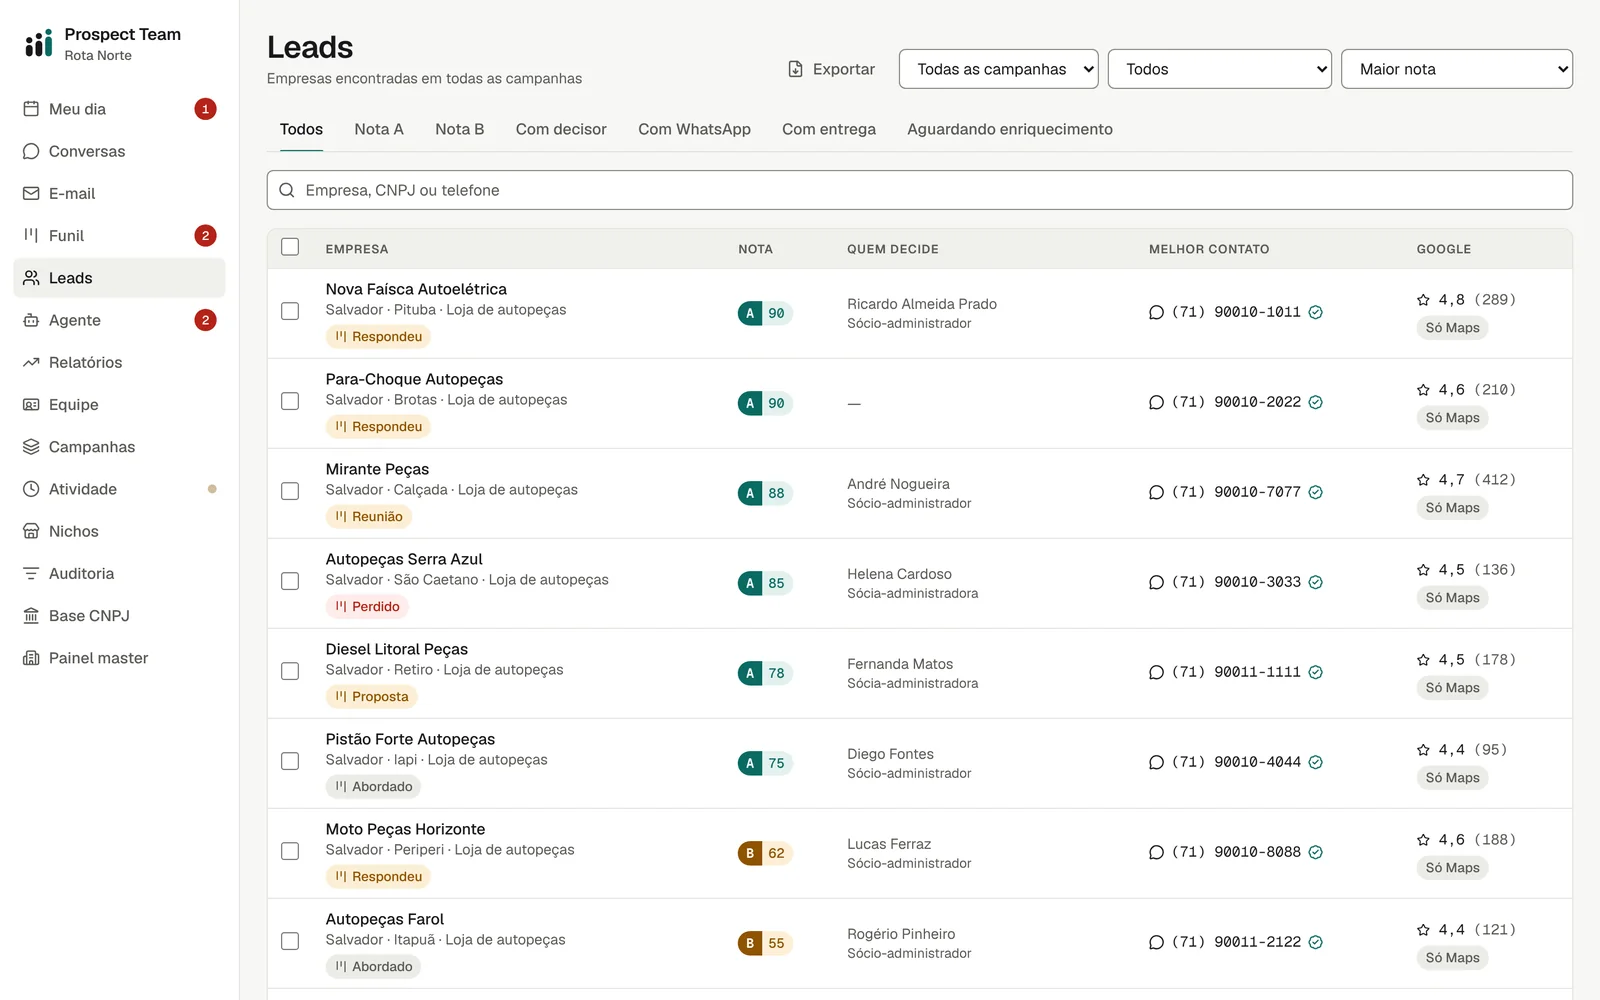The width and height of the screenshot is (1600, 1000).
Task: Click the Atividade clock icon
Action: coord(31,489)
